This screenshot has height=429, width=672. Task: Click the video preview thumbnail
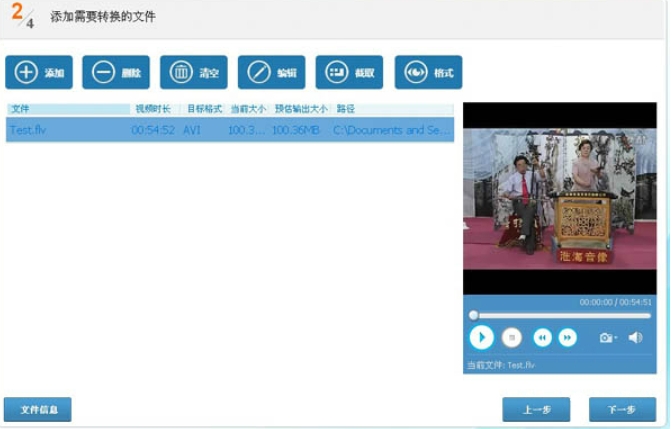[x=560, y=198]
